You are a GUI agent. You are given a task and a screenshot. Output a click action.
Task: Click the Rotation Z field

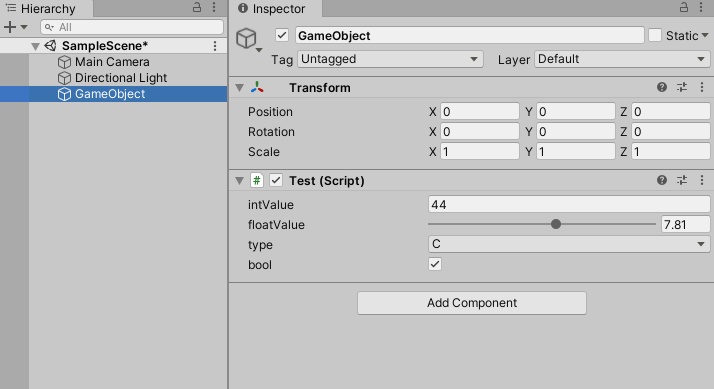click(x=671, y=132)
